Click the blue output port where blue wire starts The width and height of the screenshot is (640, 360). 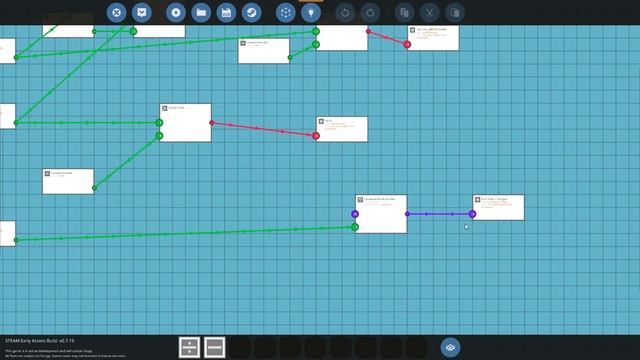point(407,214)
